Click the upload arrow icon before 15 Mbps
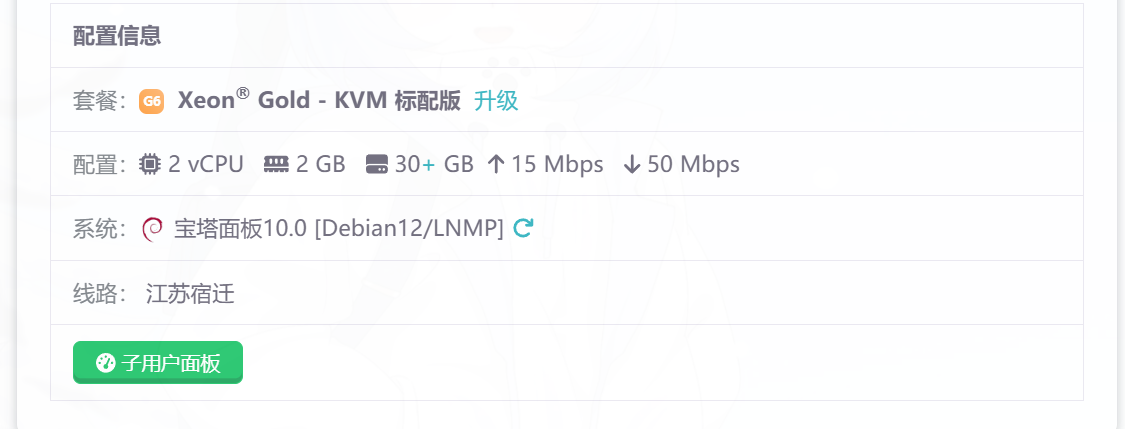The width and height of the screenshot is (1125, 429). click(496, 164)
